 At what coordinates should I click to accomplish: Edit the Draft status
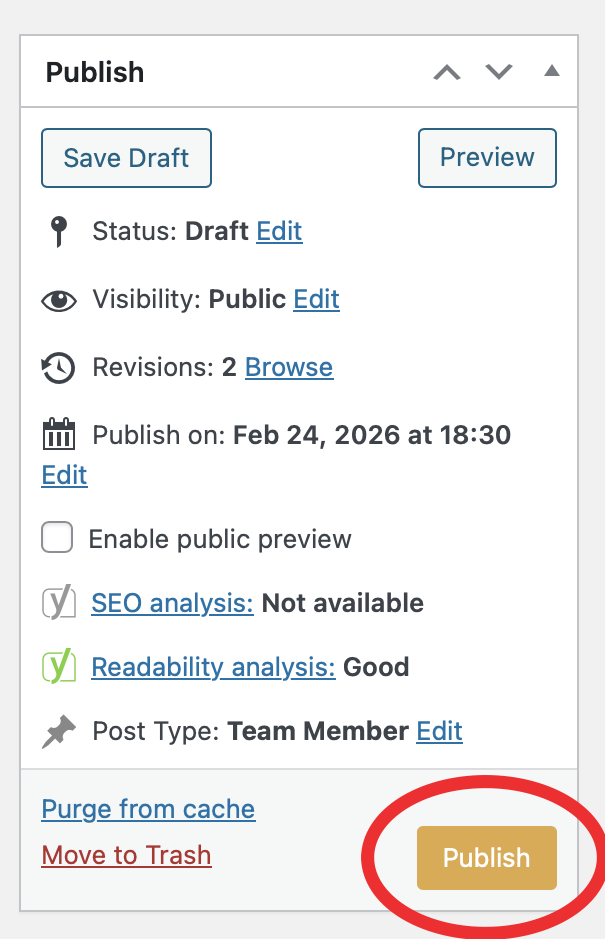pos(279,231)
